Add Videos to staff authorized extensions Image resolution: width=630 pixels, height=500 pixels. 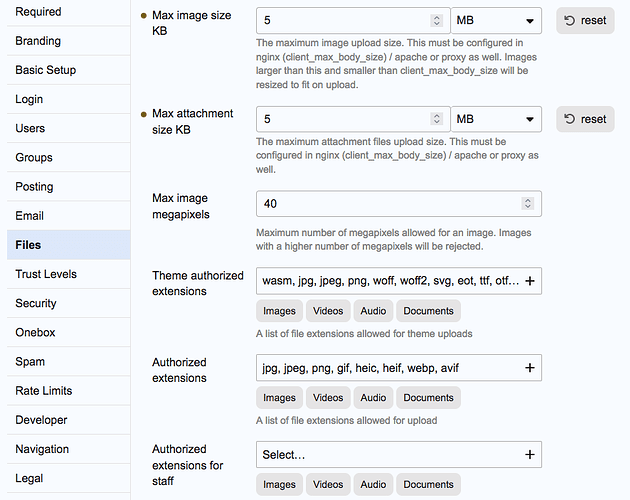pyautogui.click(x=328, y=485)
